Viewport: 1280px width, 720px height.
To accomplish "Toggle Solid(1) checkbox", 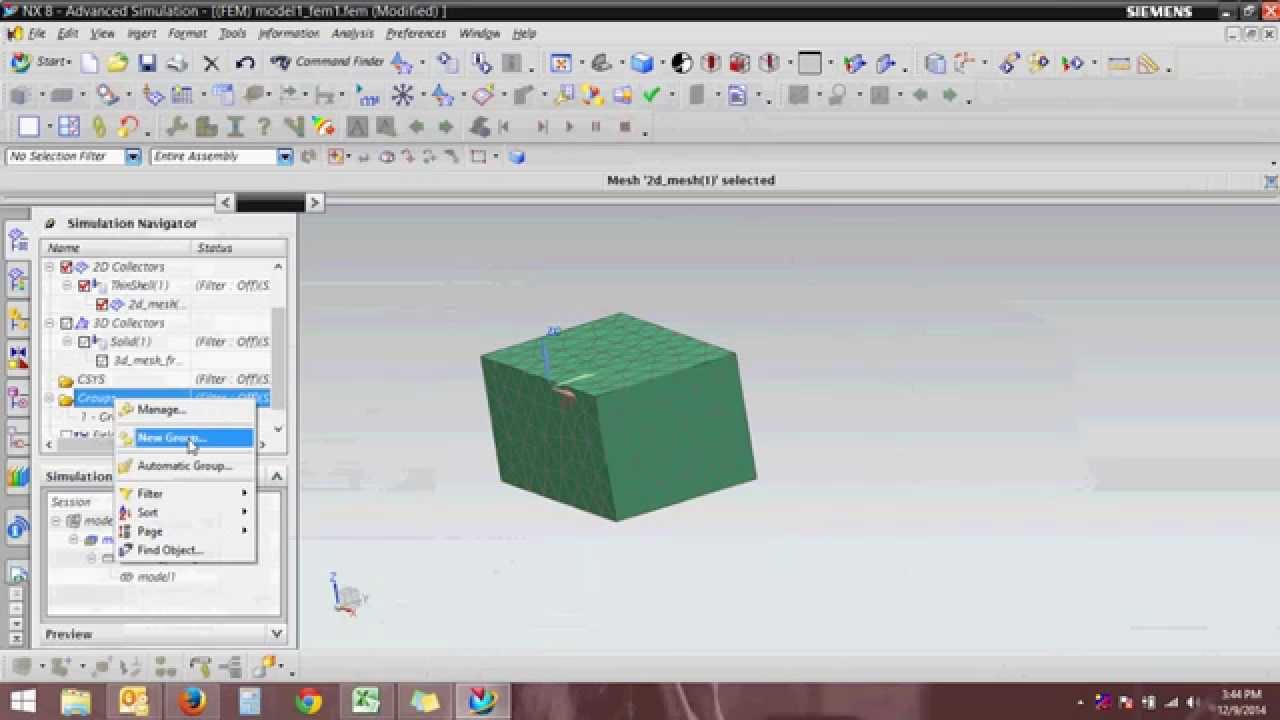I will coord(84,342).
